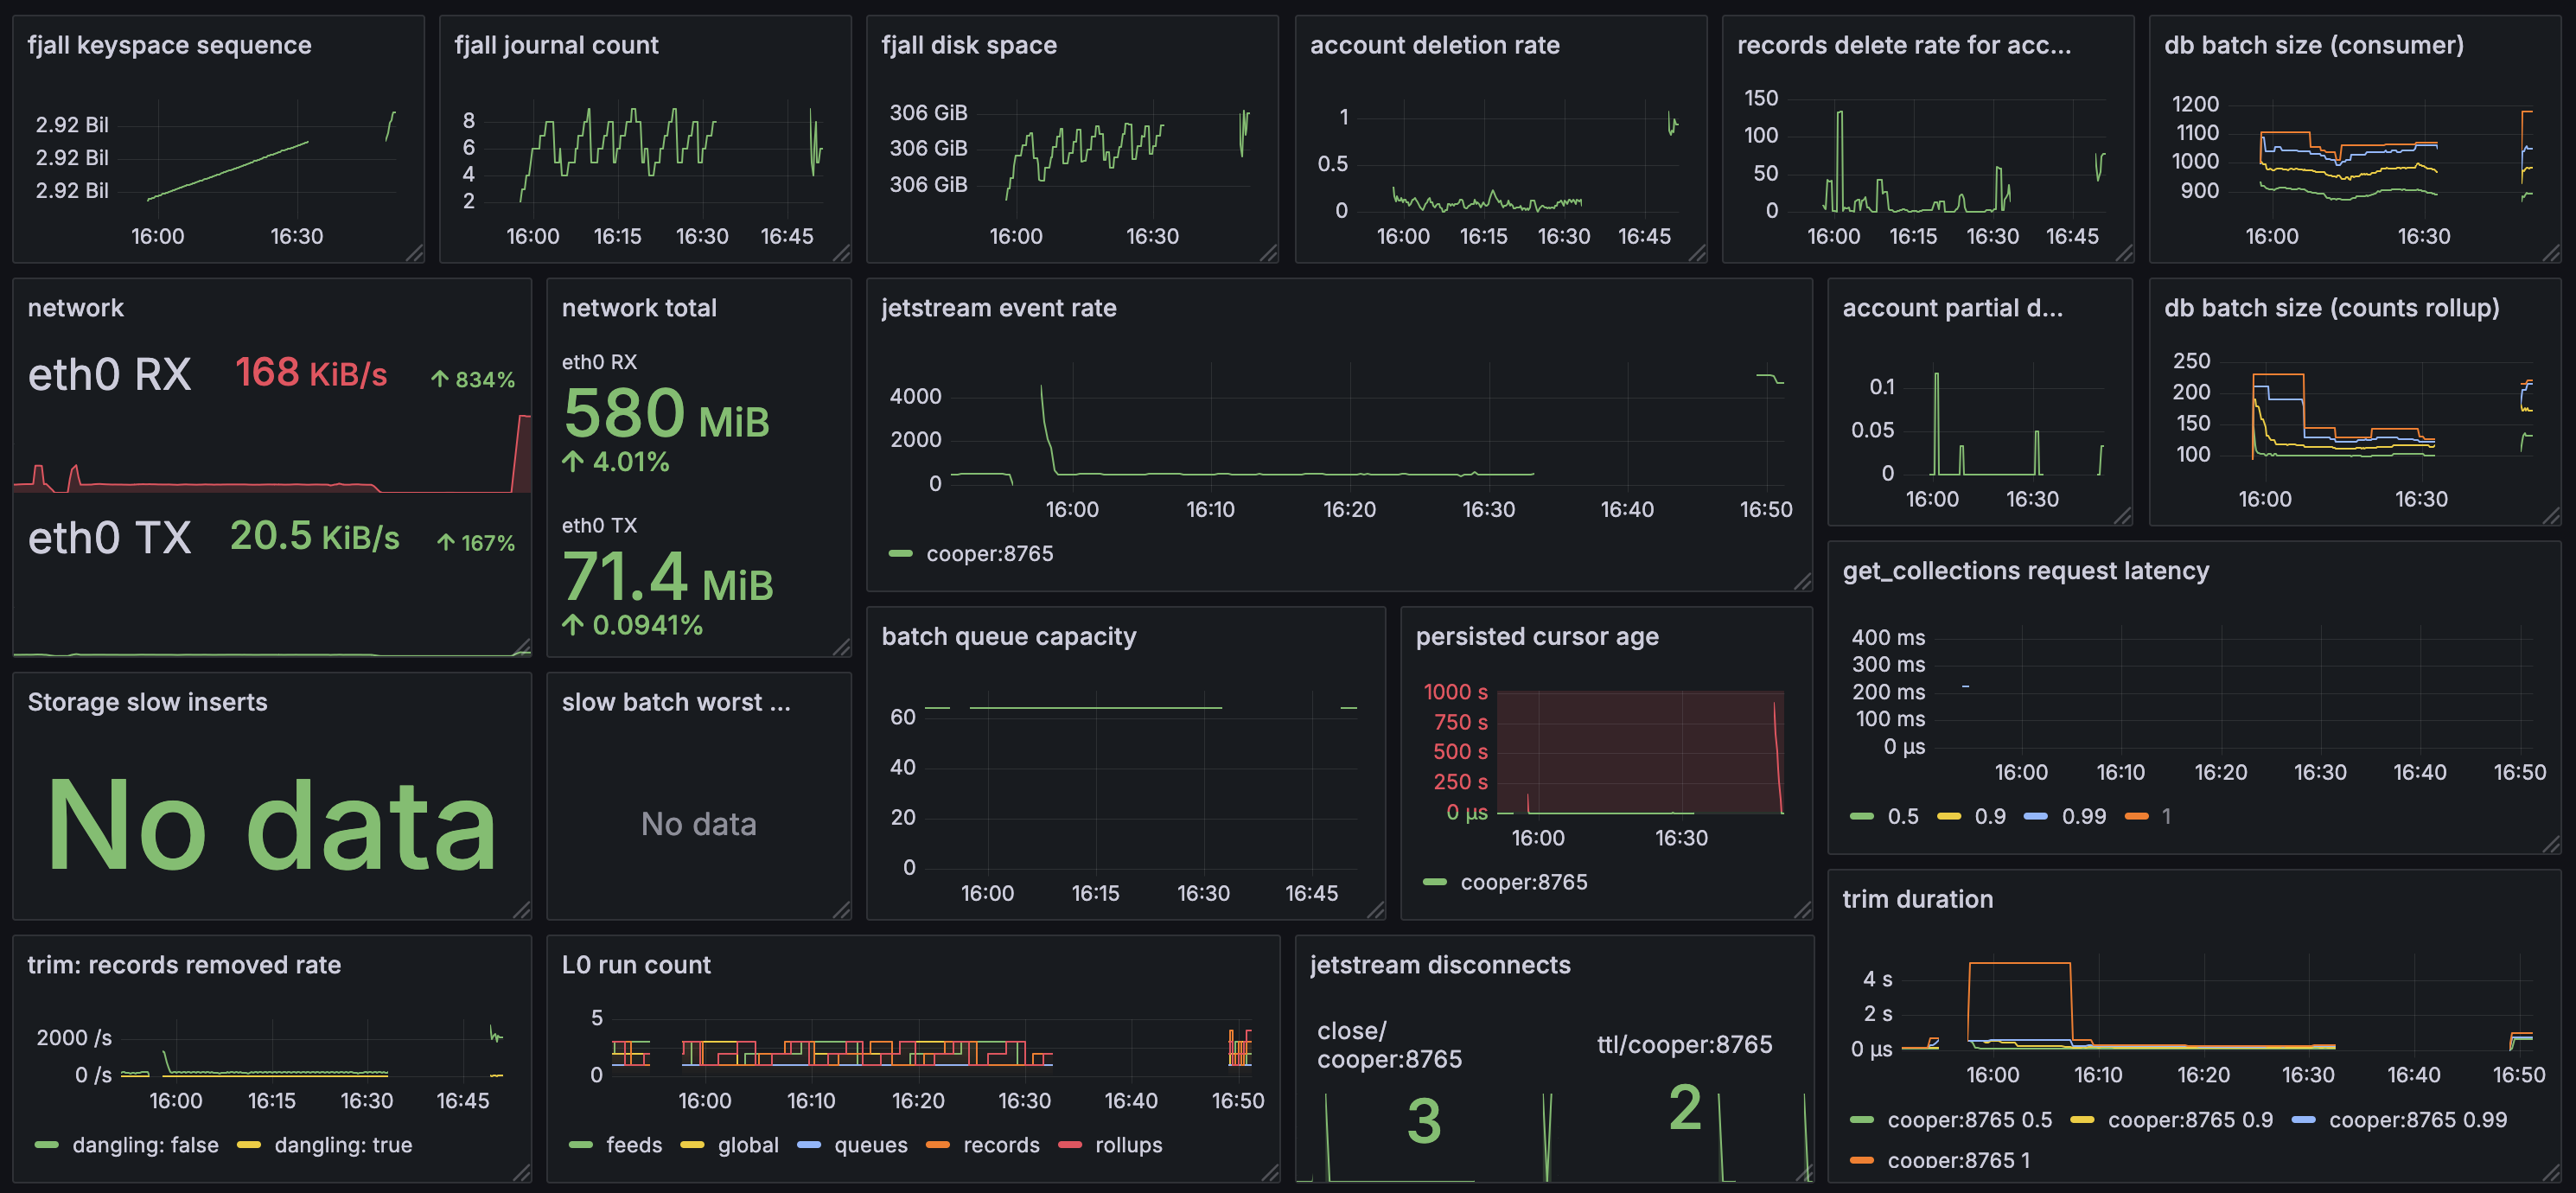Click the eth0 RX 580 MiB stat value
The image size is (2576, 1193).
point(666,414)
